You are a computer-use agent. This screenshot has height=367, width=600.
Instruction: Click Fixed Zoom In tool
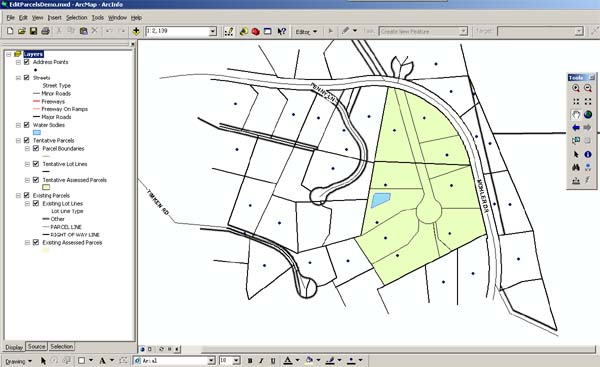(x=576, y=101)
